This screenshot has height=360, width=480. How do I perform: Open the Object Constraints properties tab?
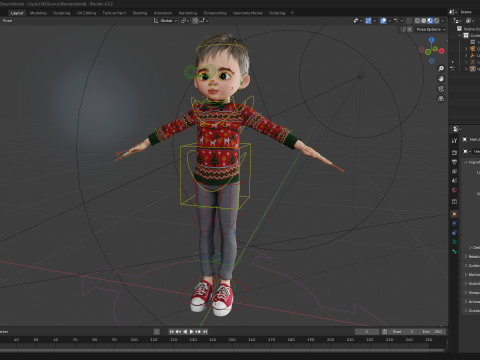pos(454,233)
